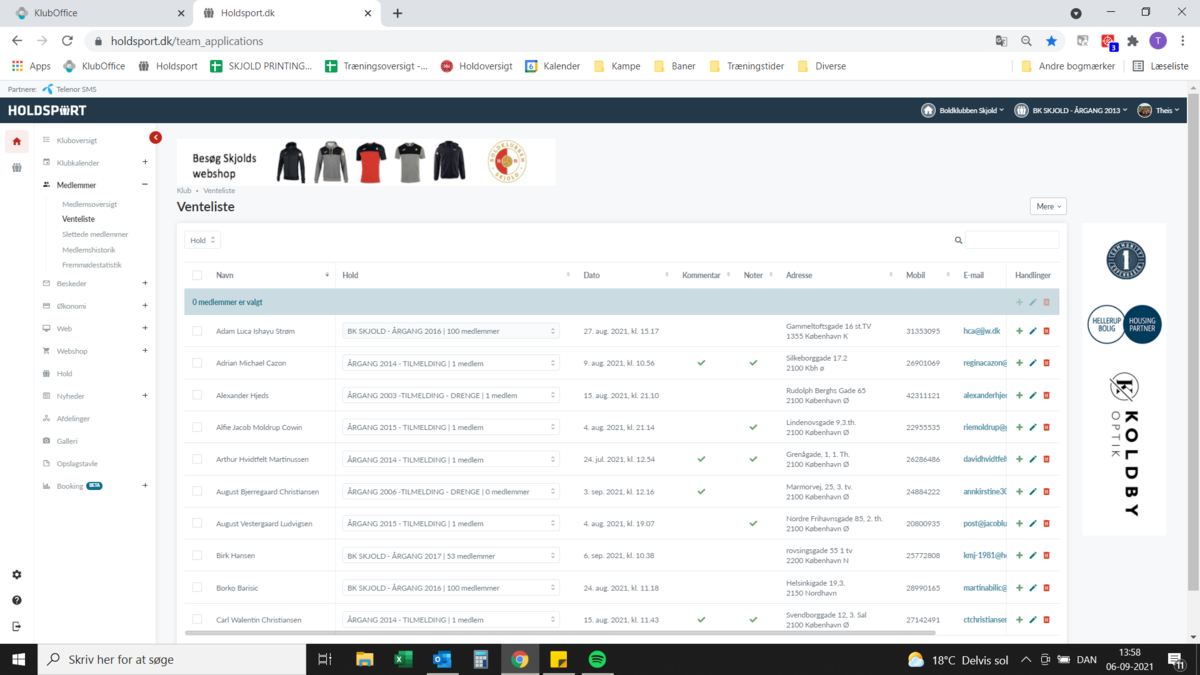Open Calculator from the taskbar

coord(481,659)
